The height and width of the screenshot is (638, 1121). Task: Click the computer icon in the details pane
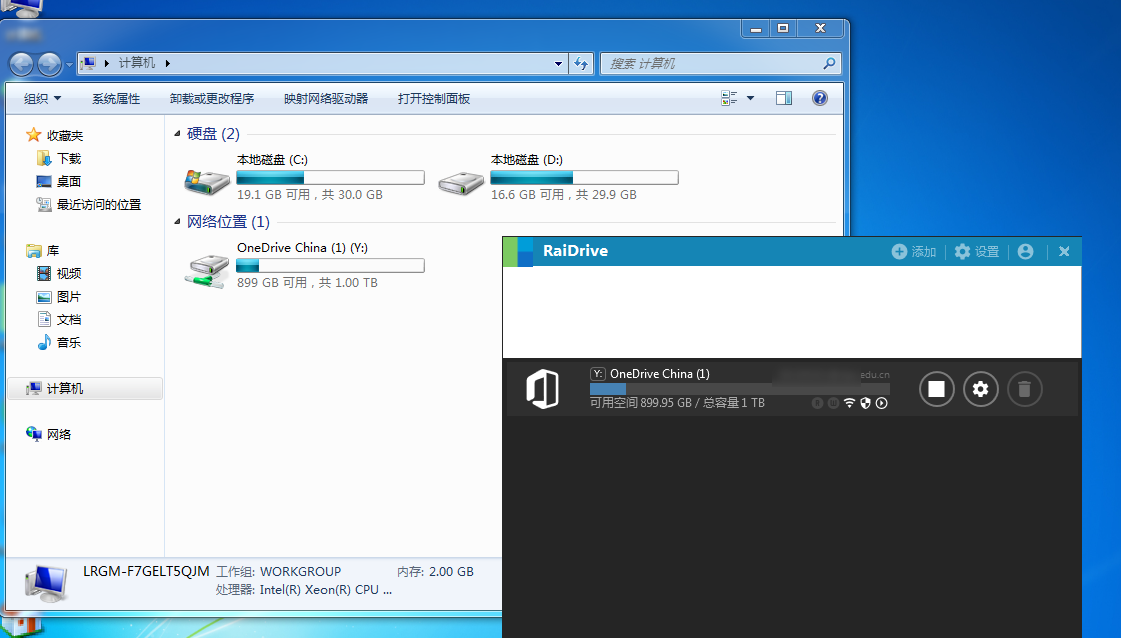click(x=46, y=582)
